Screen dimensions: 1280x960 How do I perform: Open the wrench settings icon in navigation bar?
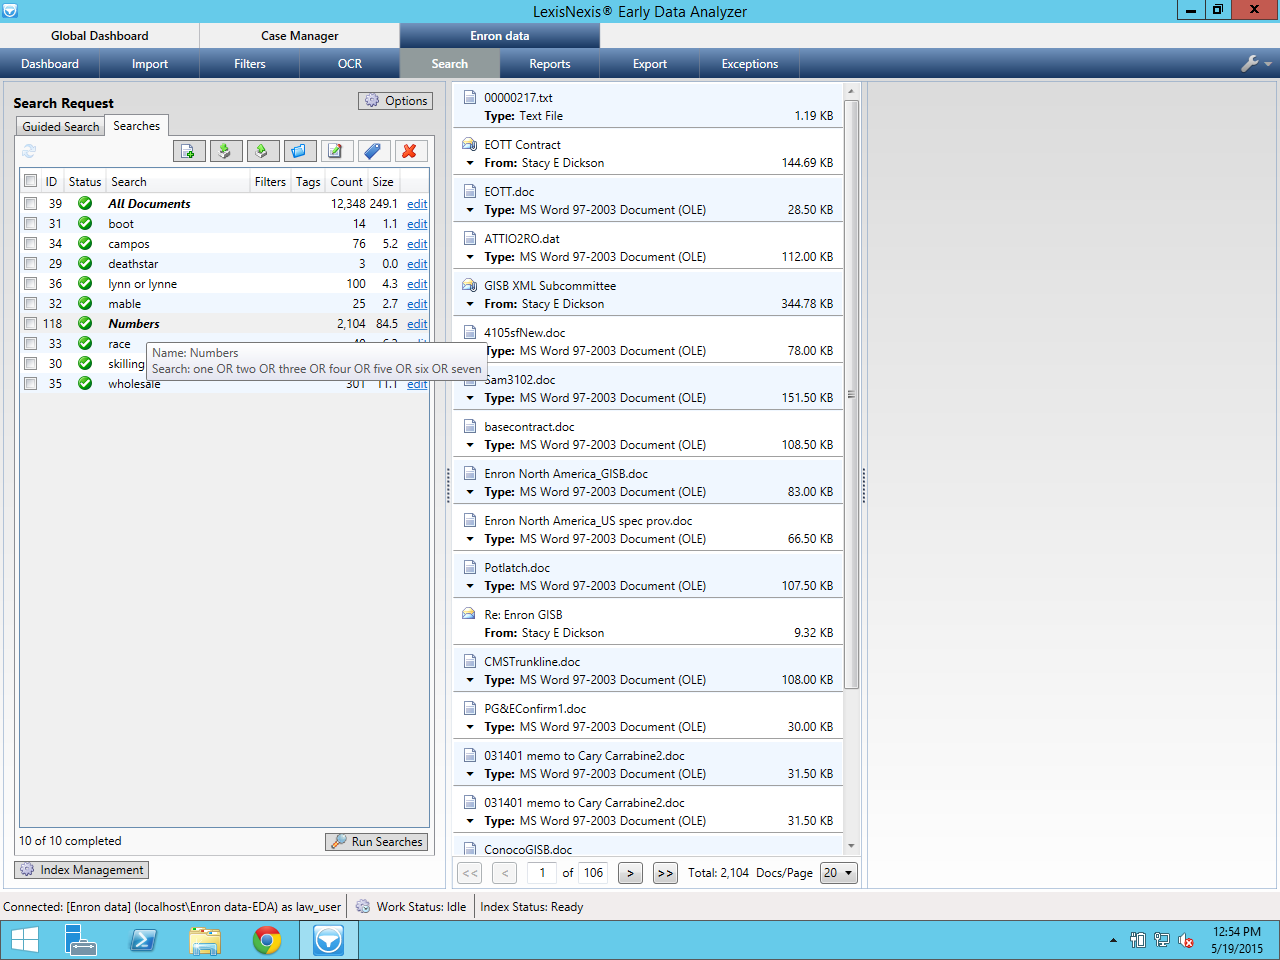[x=1250, y=63]
